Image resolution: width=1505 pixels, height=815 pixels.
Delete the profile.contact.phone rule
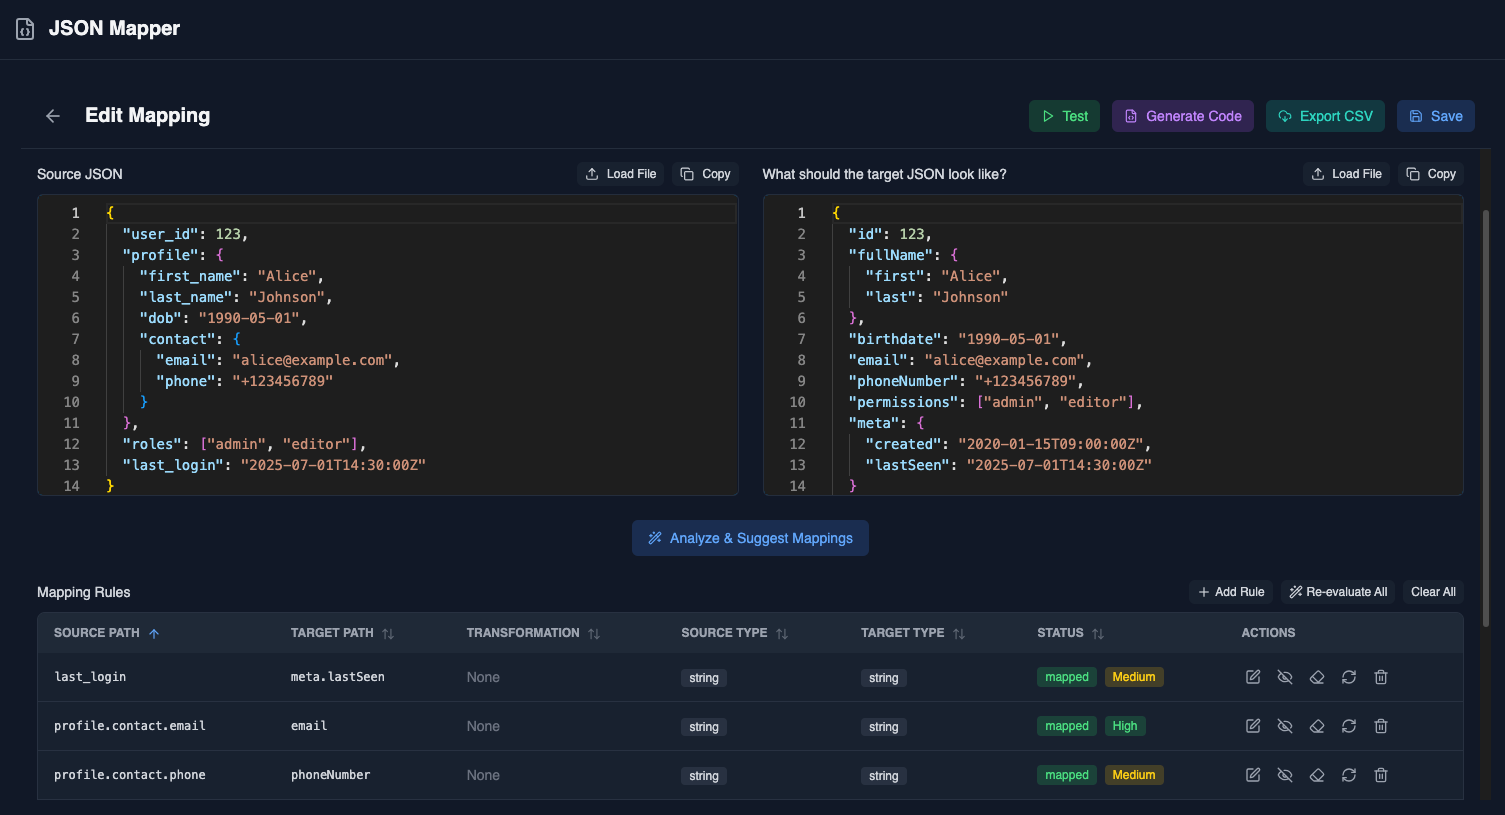click(x=1381, y=775)
